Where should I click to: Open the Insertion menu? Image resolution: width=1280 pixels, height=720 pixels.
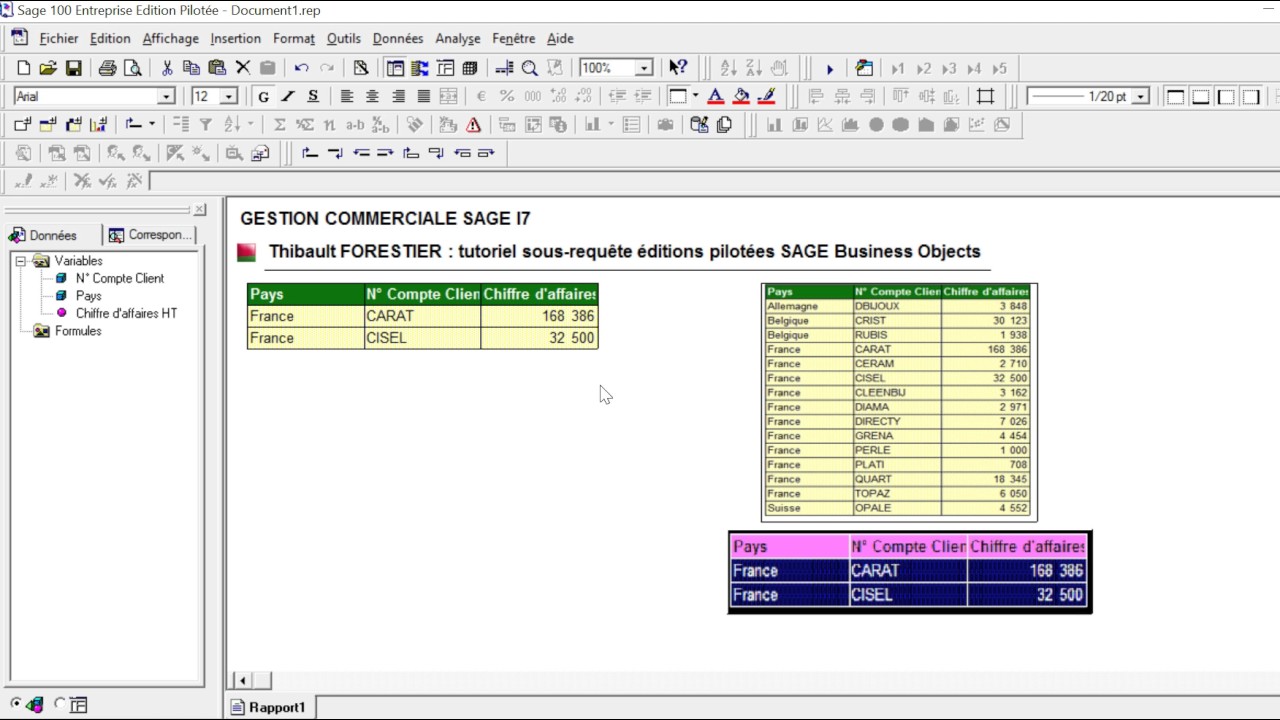235,38
